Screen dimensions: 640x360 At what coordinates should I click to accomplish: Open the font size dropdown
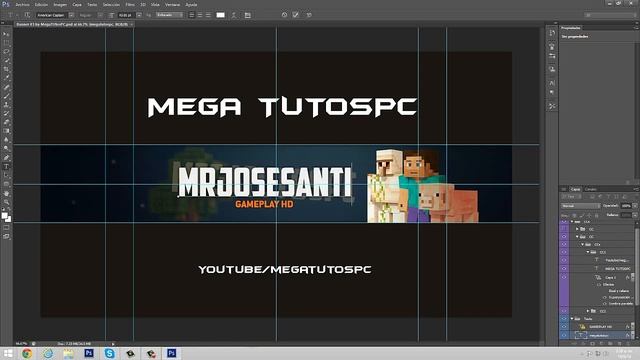pyautogui.click(x=139, y=15)
